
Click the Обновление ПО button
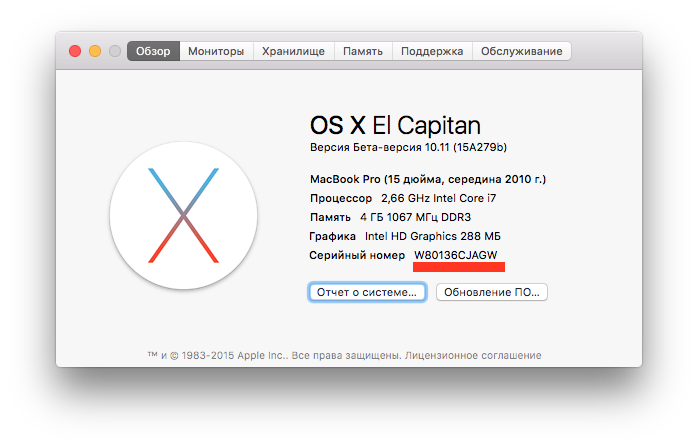click(491, 293)
